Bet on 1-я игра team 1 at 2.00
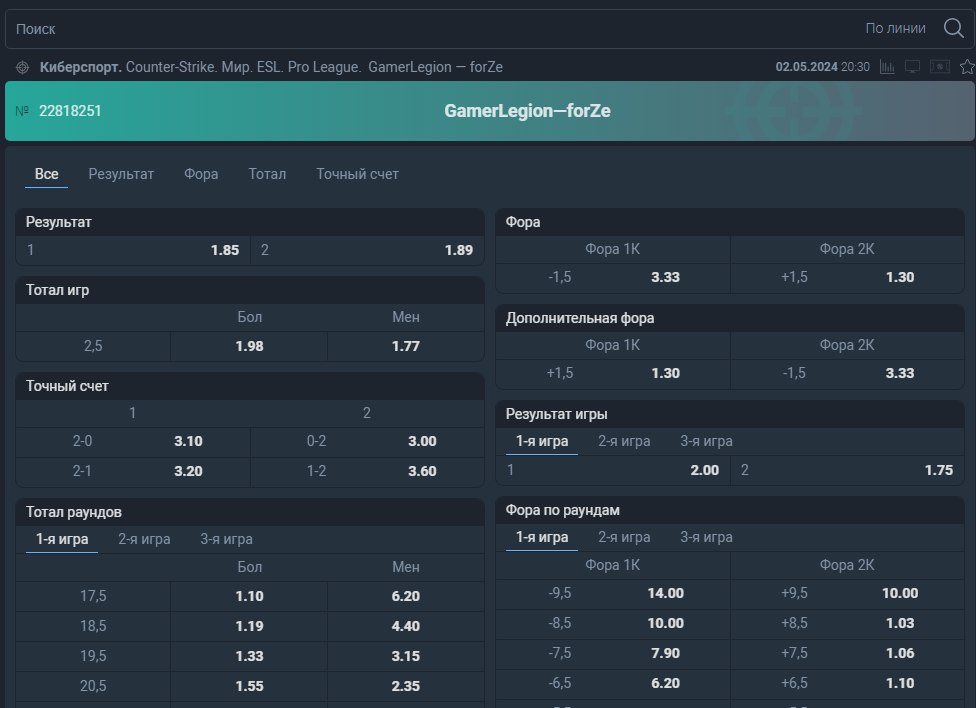The height and width of the screenshot is (708, 976). point(612,470)
